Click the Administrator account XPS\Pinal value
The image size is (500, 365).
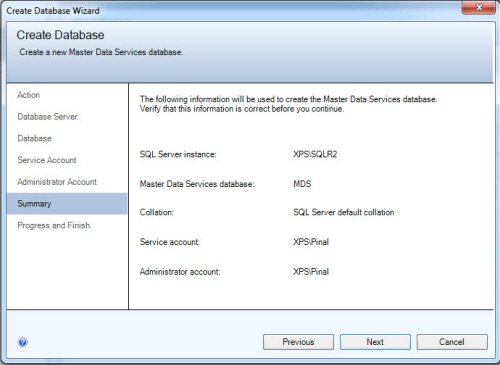click(x=311, y=272)
